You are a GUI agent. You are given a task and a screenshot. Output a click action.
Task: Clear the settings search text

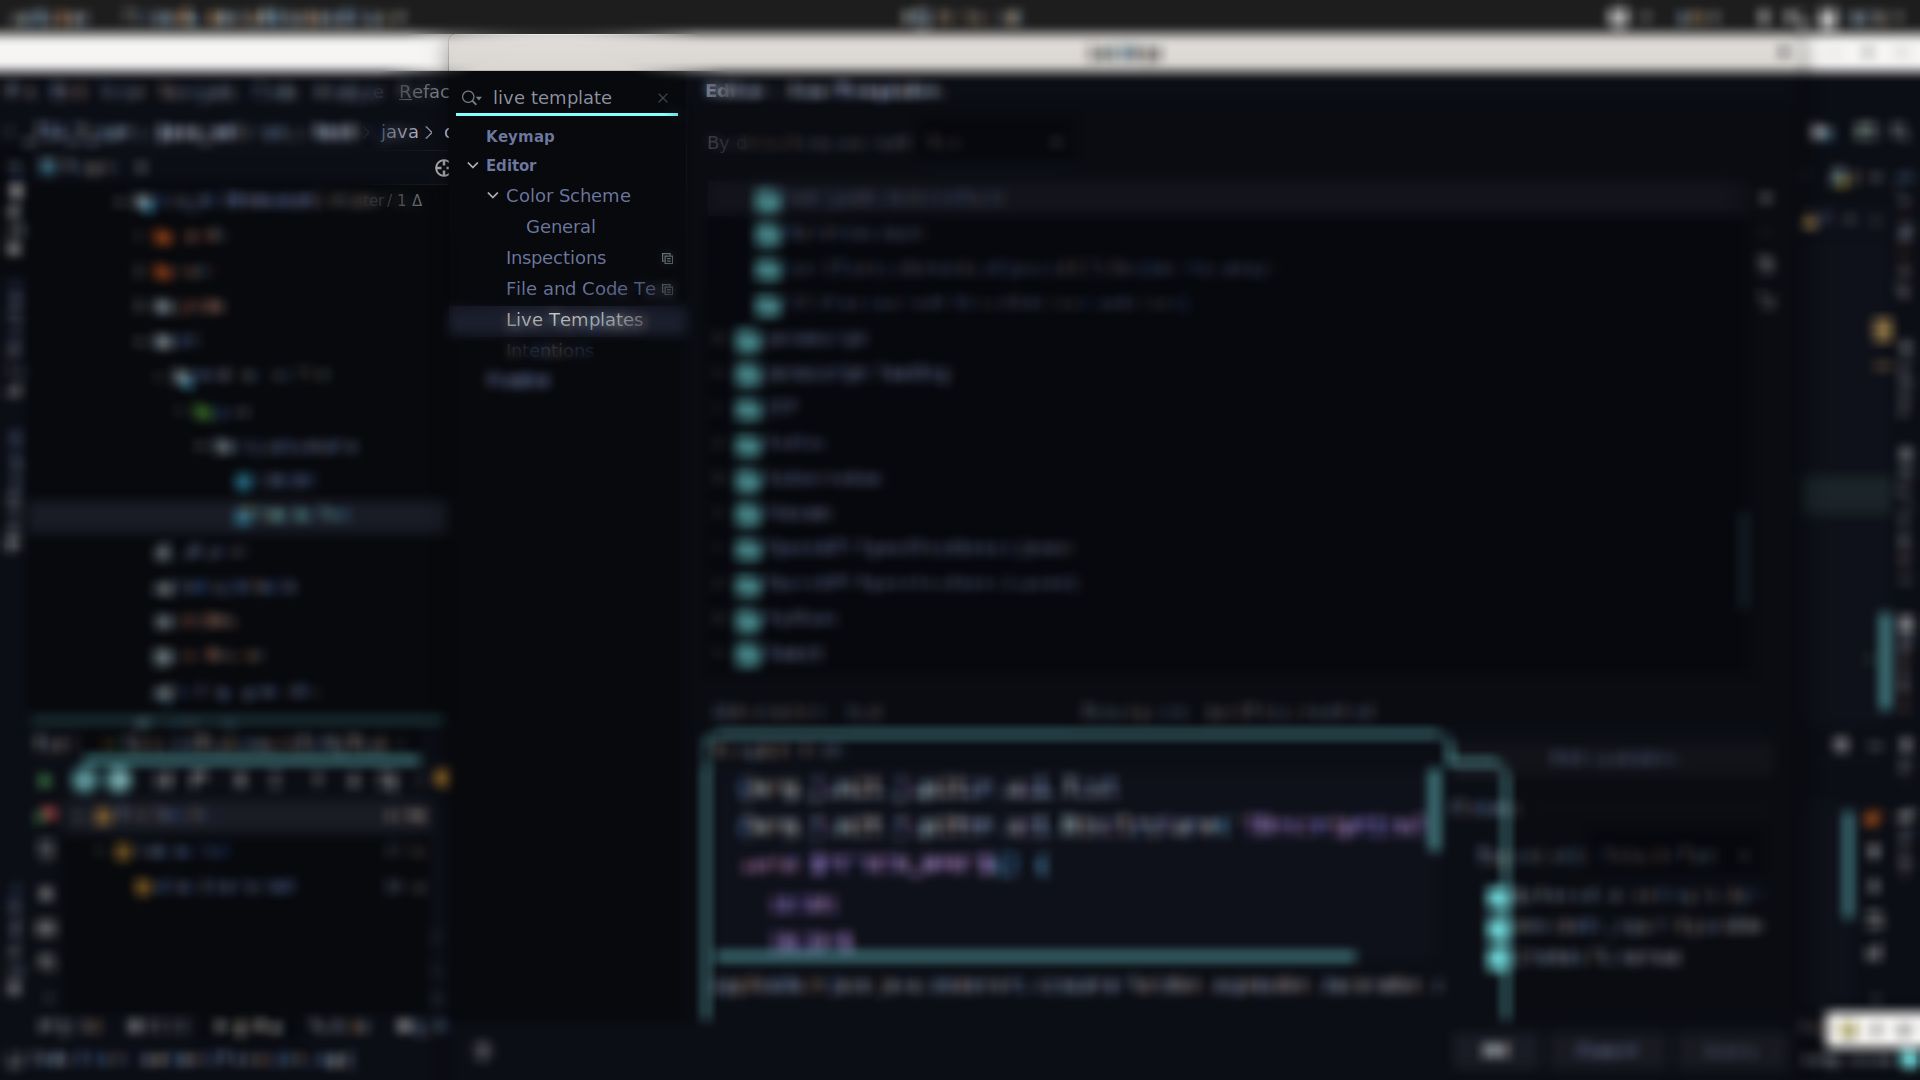pos(662,98)
